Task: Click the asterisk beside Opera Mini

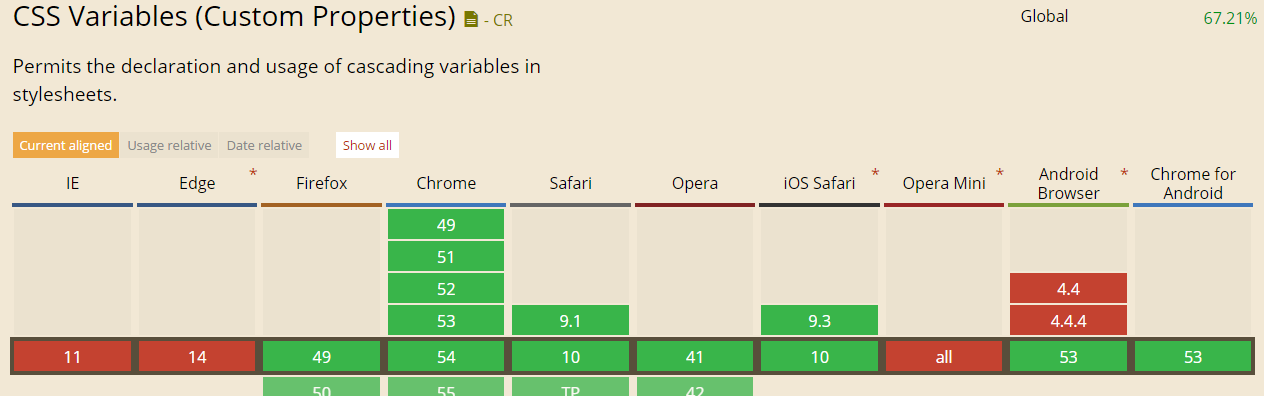Action: (999, 174)
